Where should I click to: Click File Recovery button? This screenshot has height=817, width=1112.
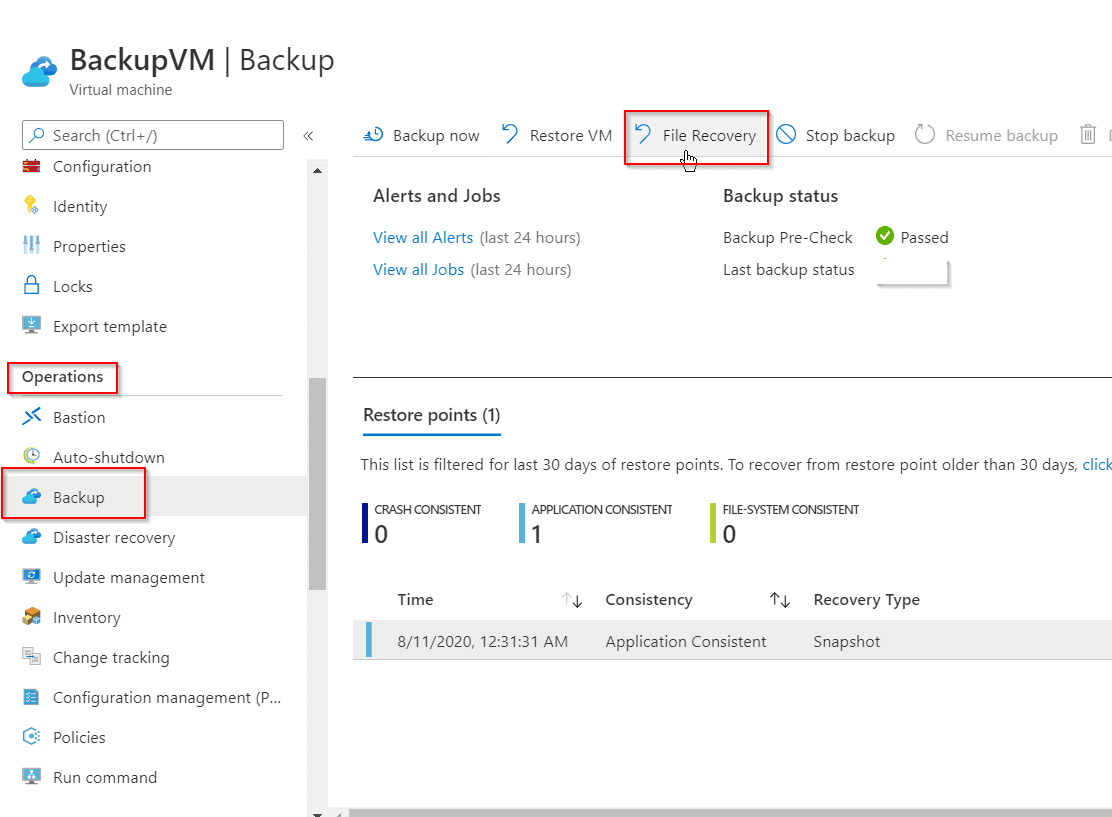tap(697, 136)
